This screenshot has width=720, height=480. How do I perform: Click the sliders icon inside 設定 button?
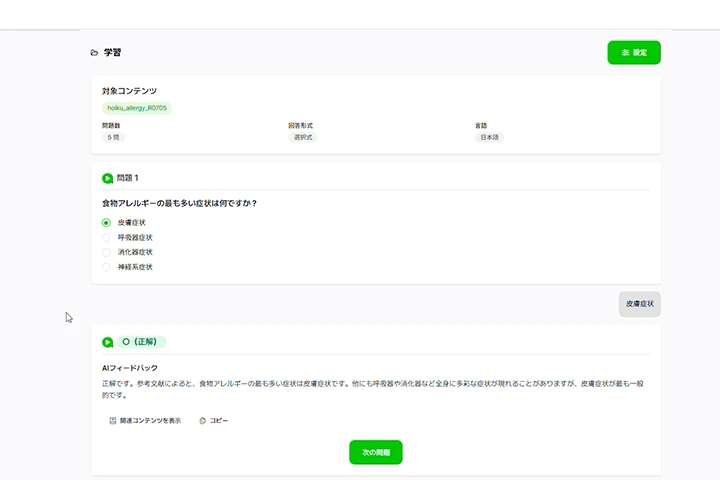pos(625,53)
